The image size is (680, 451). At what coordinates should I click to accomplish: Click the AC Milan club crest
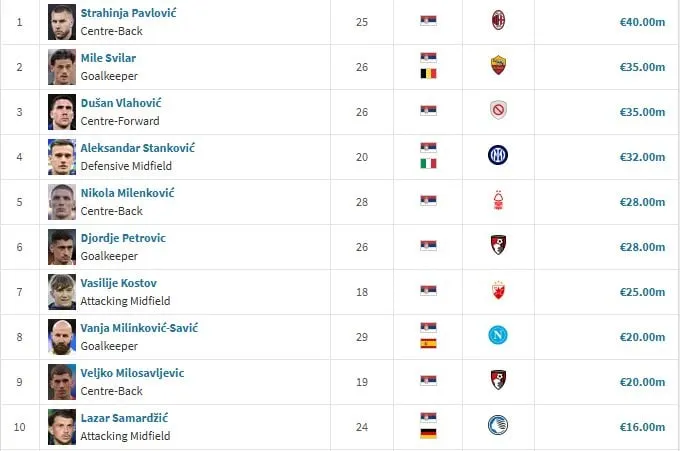(x=498, y=20)
